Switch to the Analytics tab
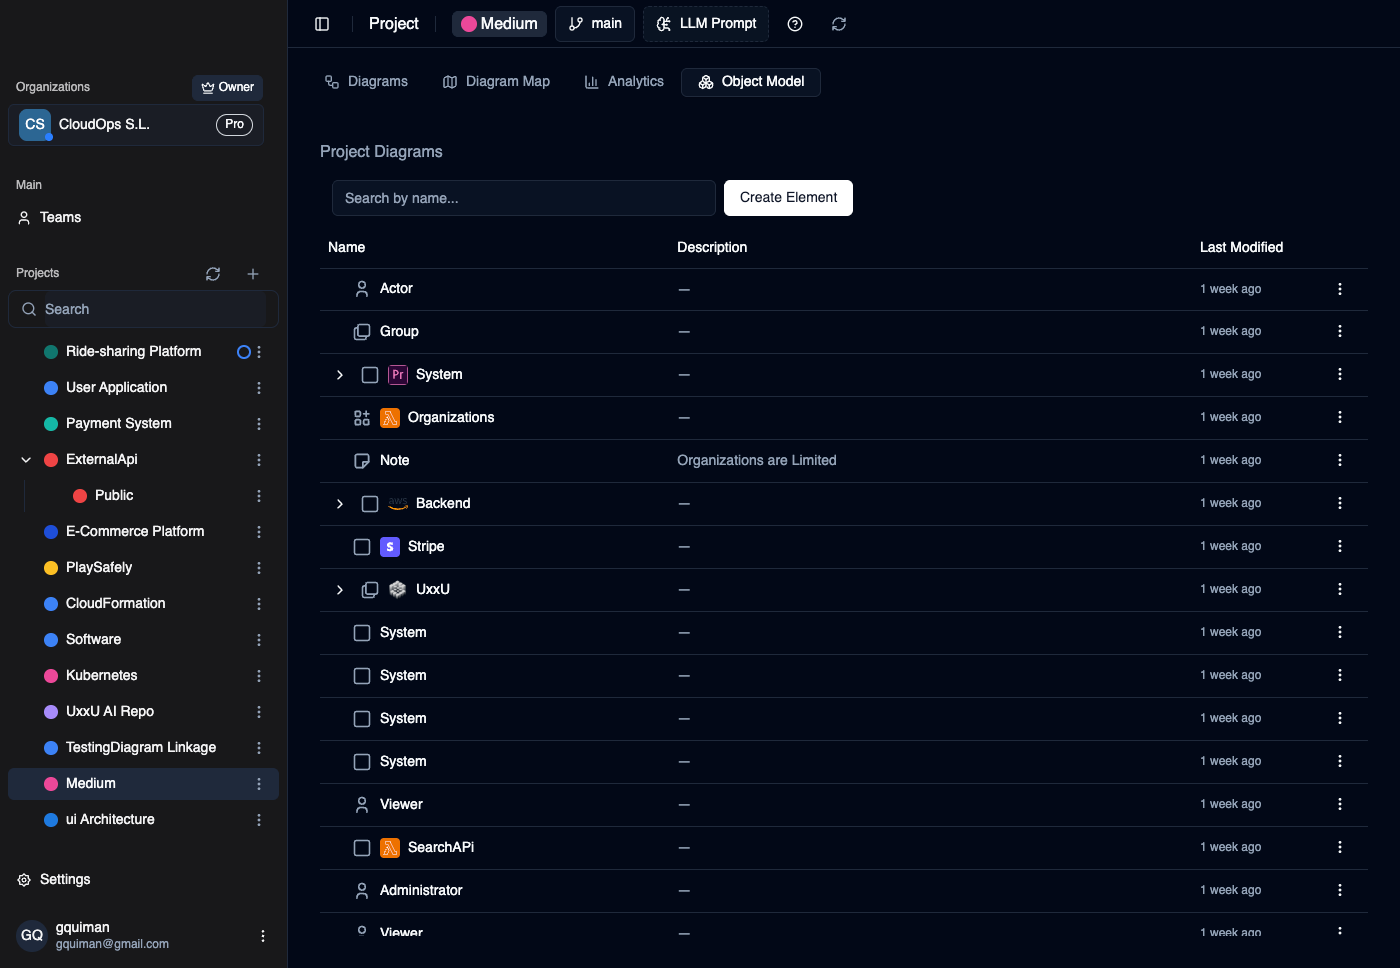This screenshot has width=1400, height=968. [624, 82]
